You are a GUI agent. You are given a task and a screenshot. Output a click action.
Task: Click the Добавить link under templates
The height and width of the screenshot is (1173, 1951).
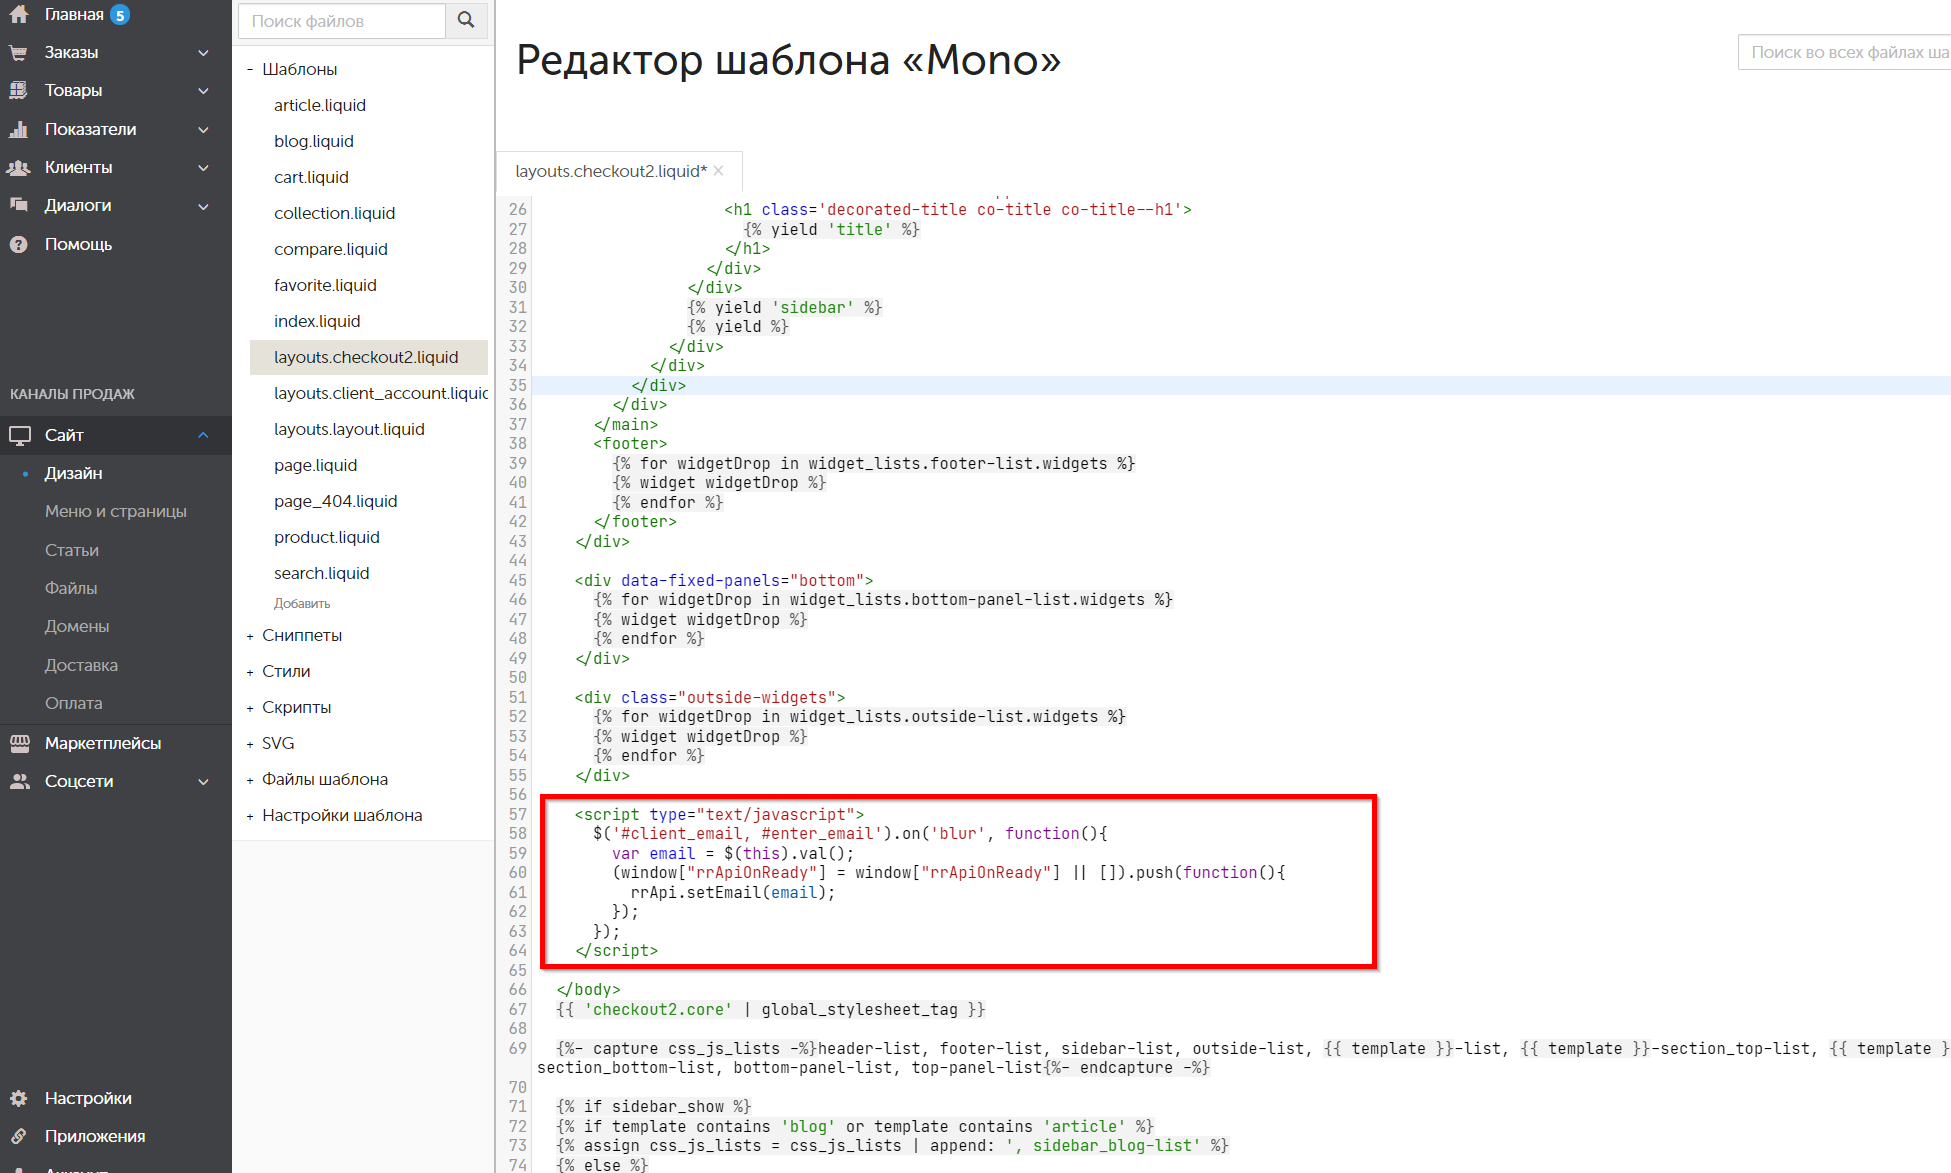(302, 603)
